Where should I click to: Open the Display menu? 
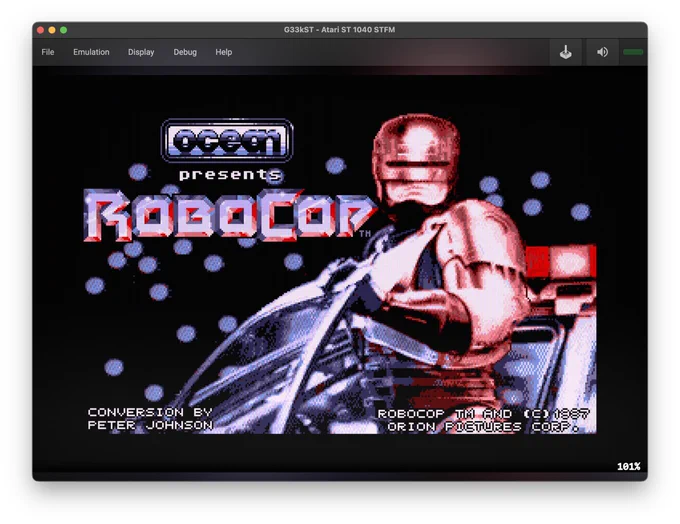pos(141,52)
